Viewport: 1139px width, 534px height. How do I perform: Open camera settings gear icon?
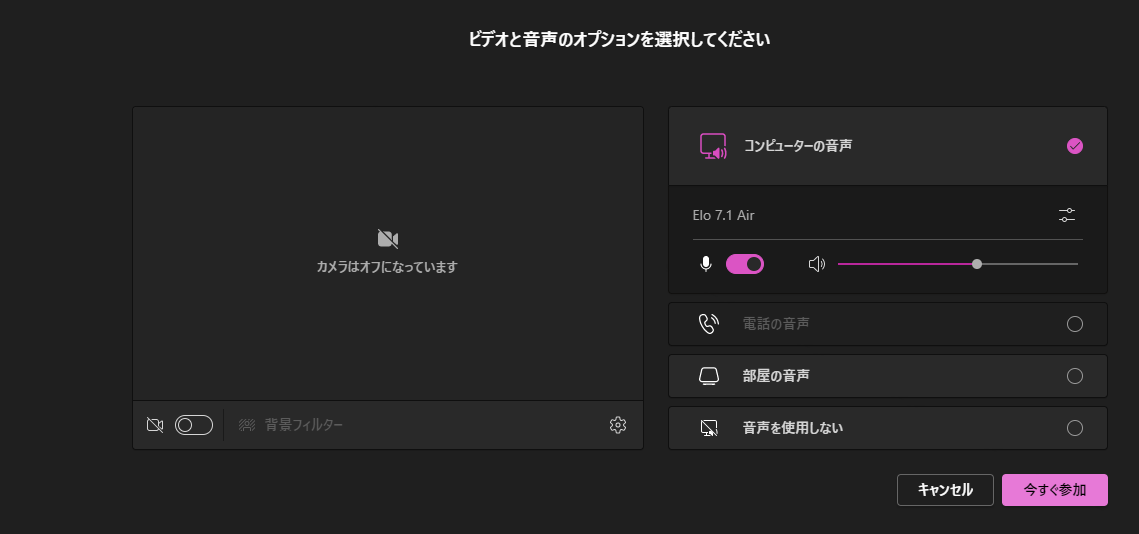click(x=618, y=425)
